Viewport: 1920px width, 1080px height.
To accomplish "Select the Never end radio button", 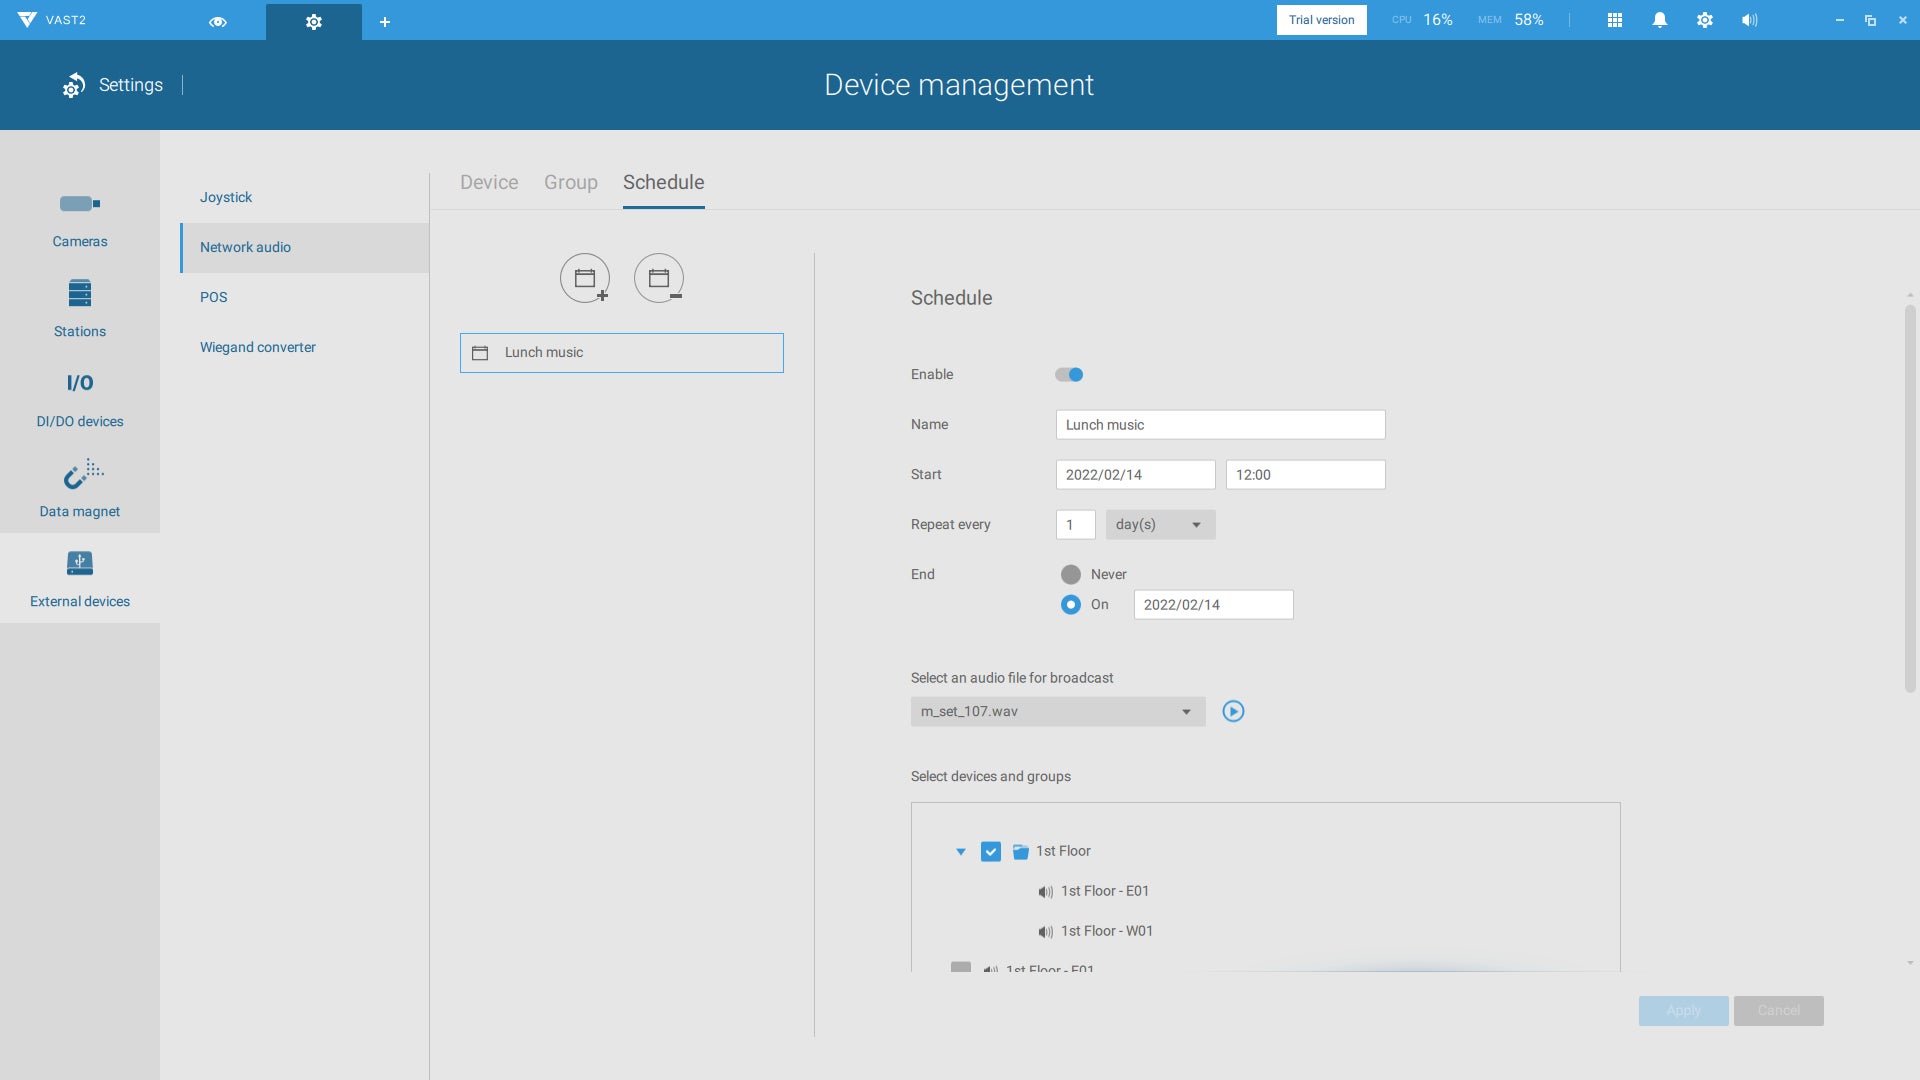I will coord(1071,575).
